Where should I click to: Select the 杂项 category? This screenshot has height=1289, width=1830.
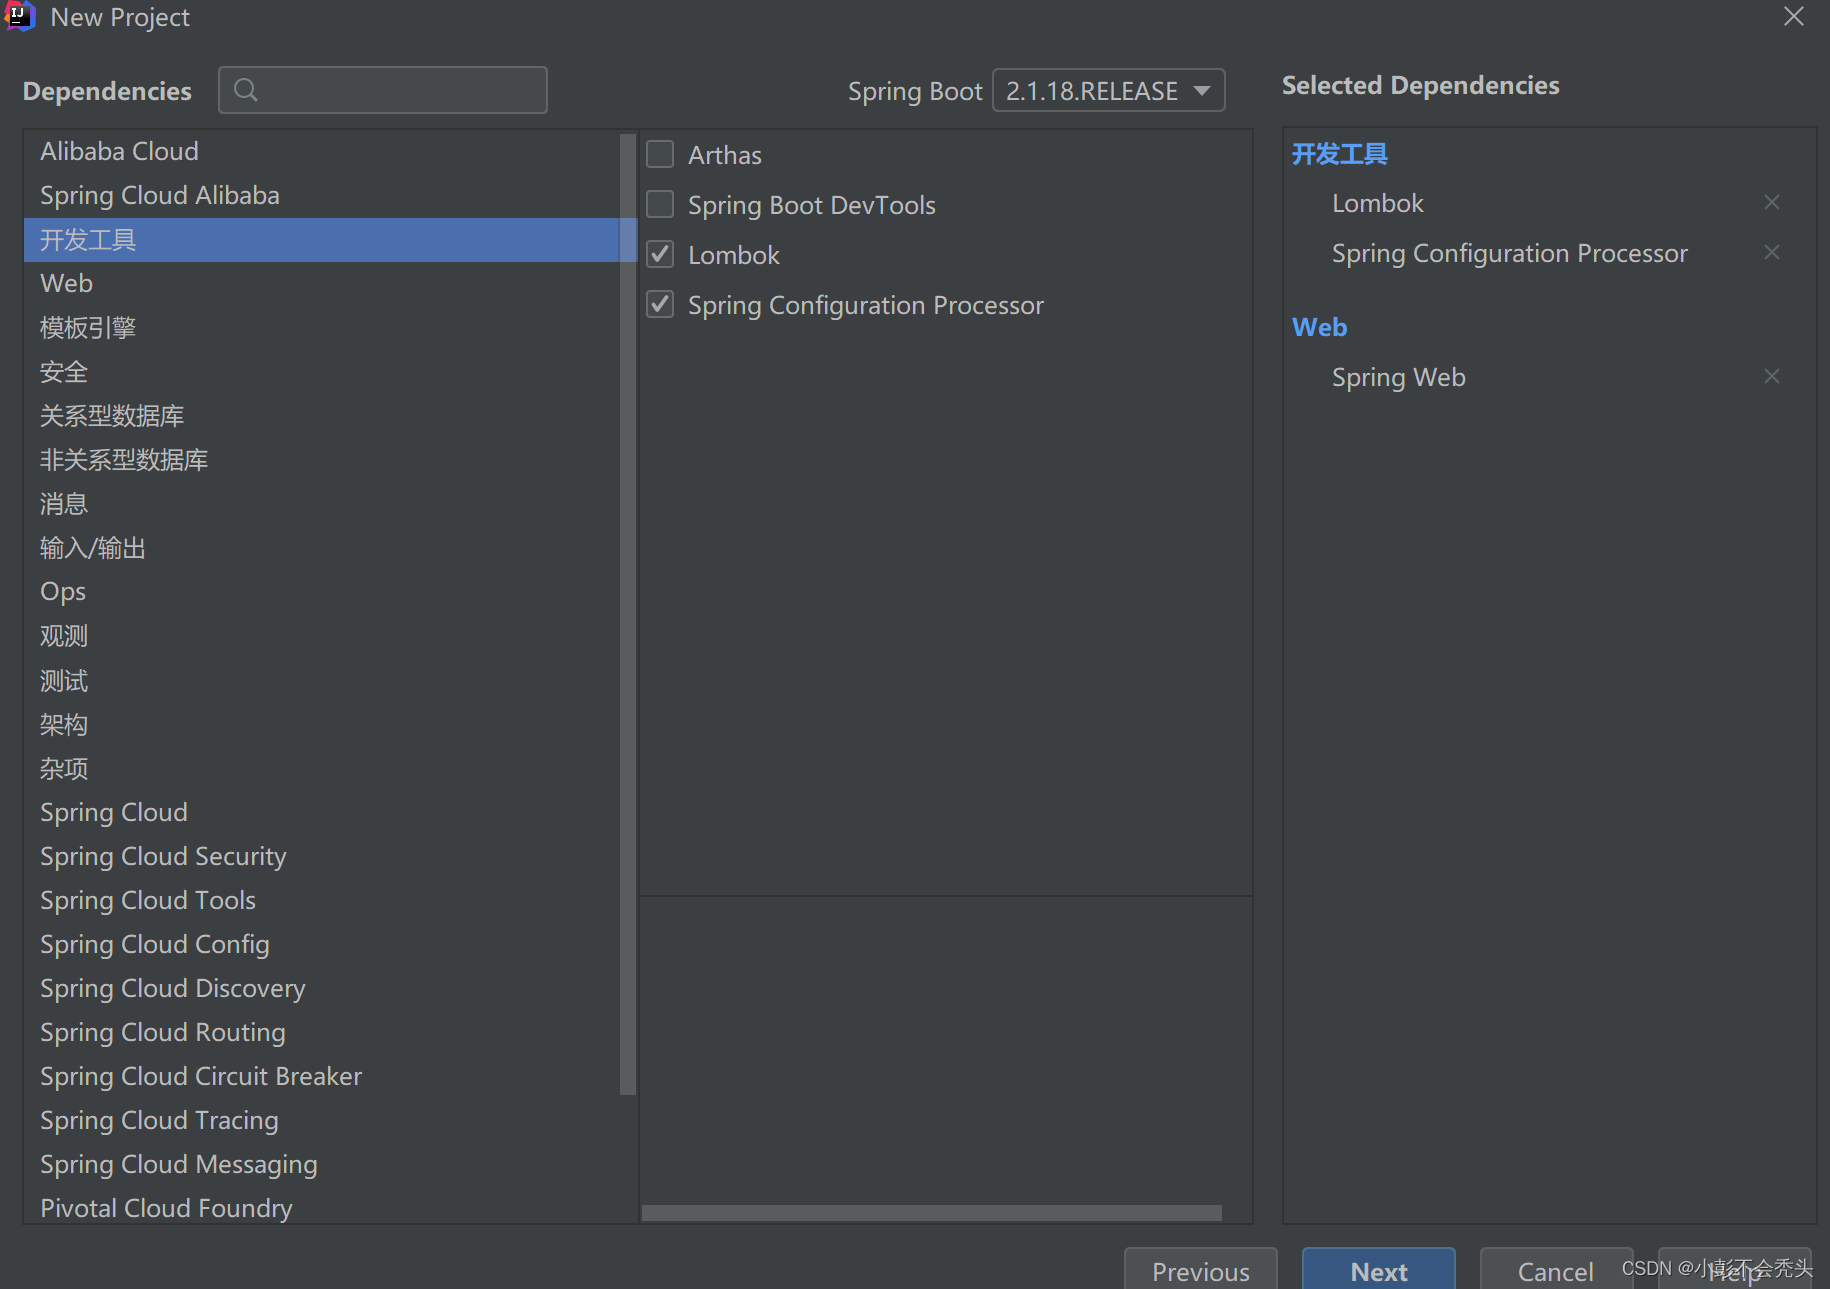pyautogui.click(x=322, y=768)
